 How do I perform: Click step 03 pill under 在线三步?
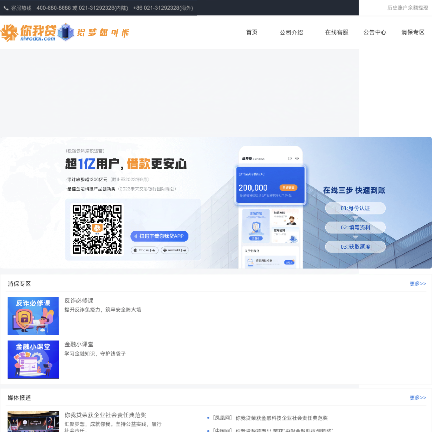[x=355, y=247]
